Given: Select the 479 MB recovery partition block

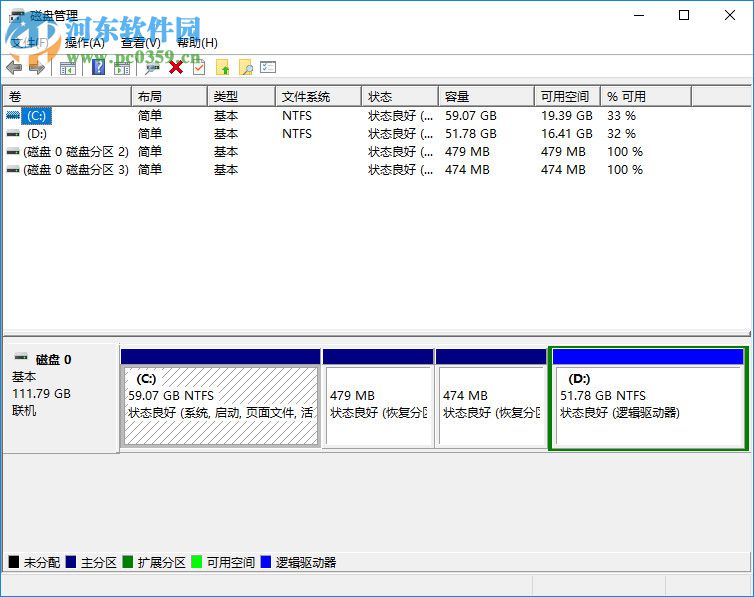Looking at the screenshot, I should click(378, 398).
